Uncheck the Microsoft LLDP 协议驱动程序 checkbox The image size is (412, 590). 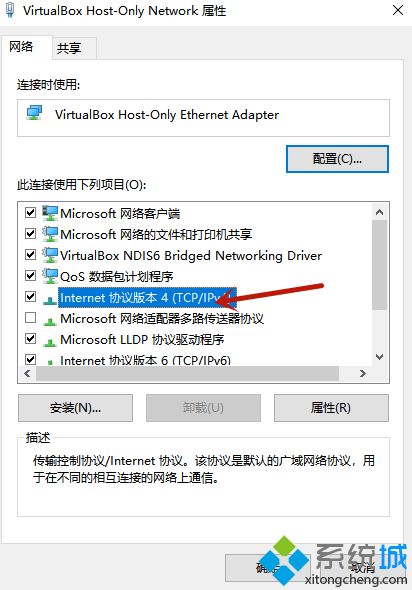point(30,339)
